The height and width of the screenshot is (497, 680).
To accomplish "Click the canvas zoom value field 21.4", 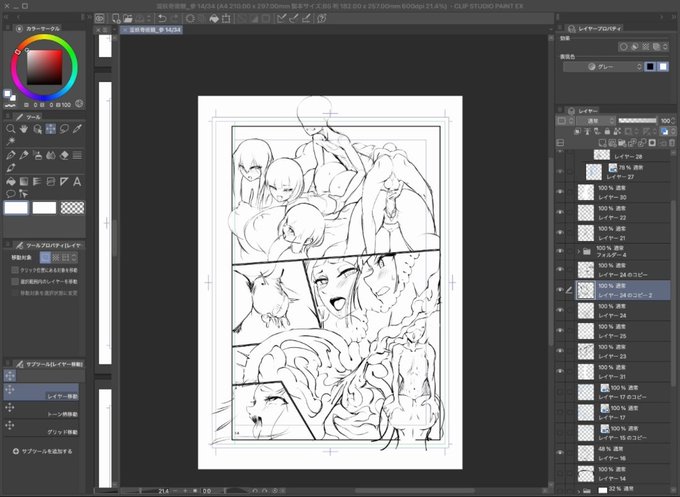I will pos(163,491).
